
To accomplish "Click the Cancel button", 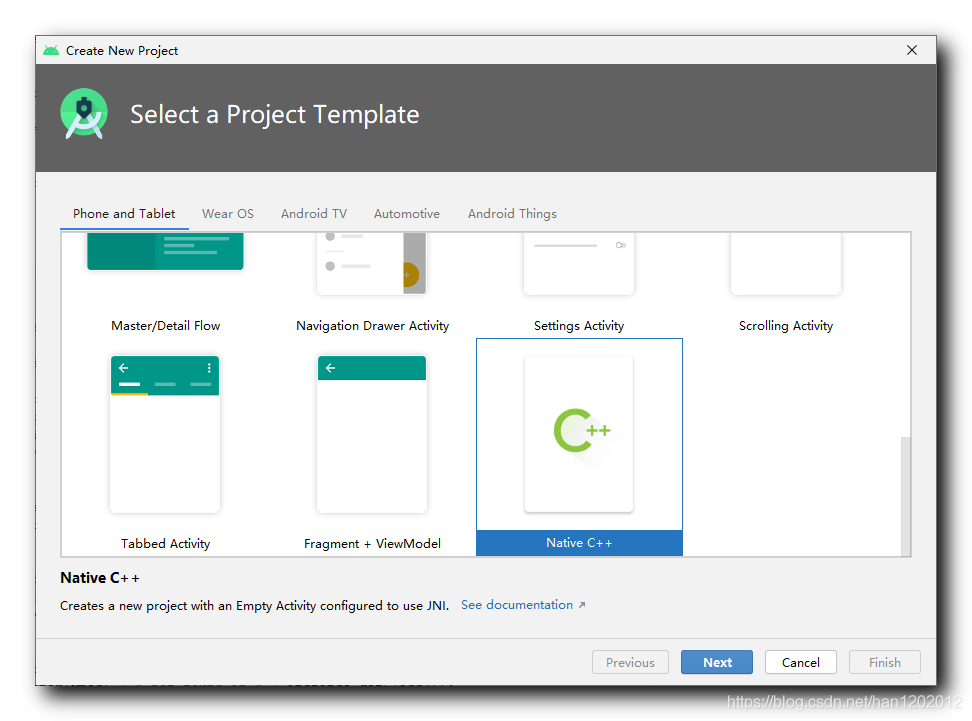I will [x=800, y=662].
